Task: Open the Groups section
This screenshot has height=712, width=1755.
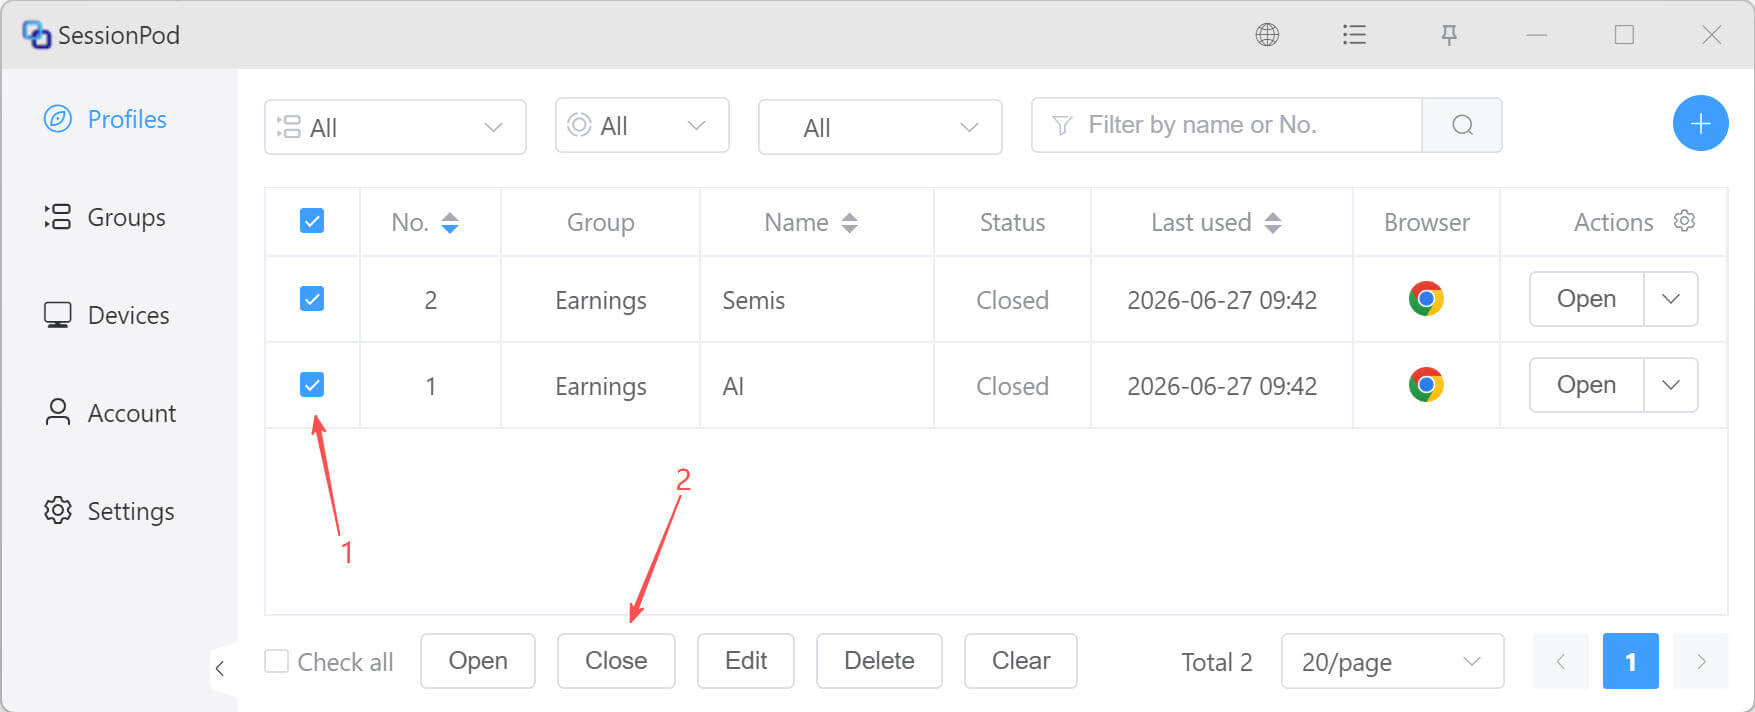Action: (x=105, y=217)
